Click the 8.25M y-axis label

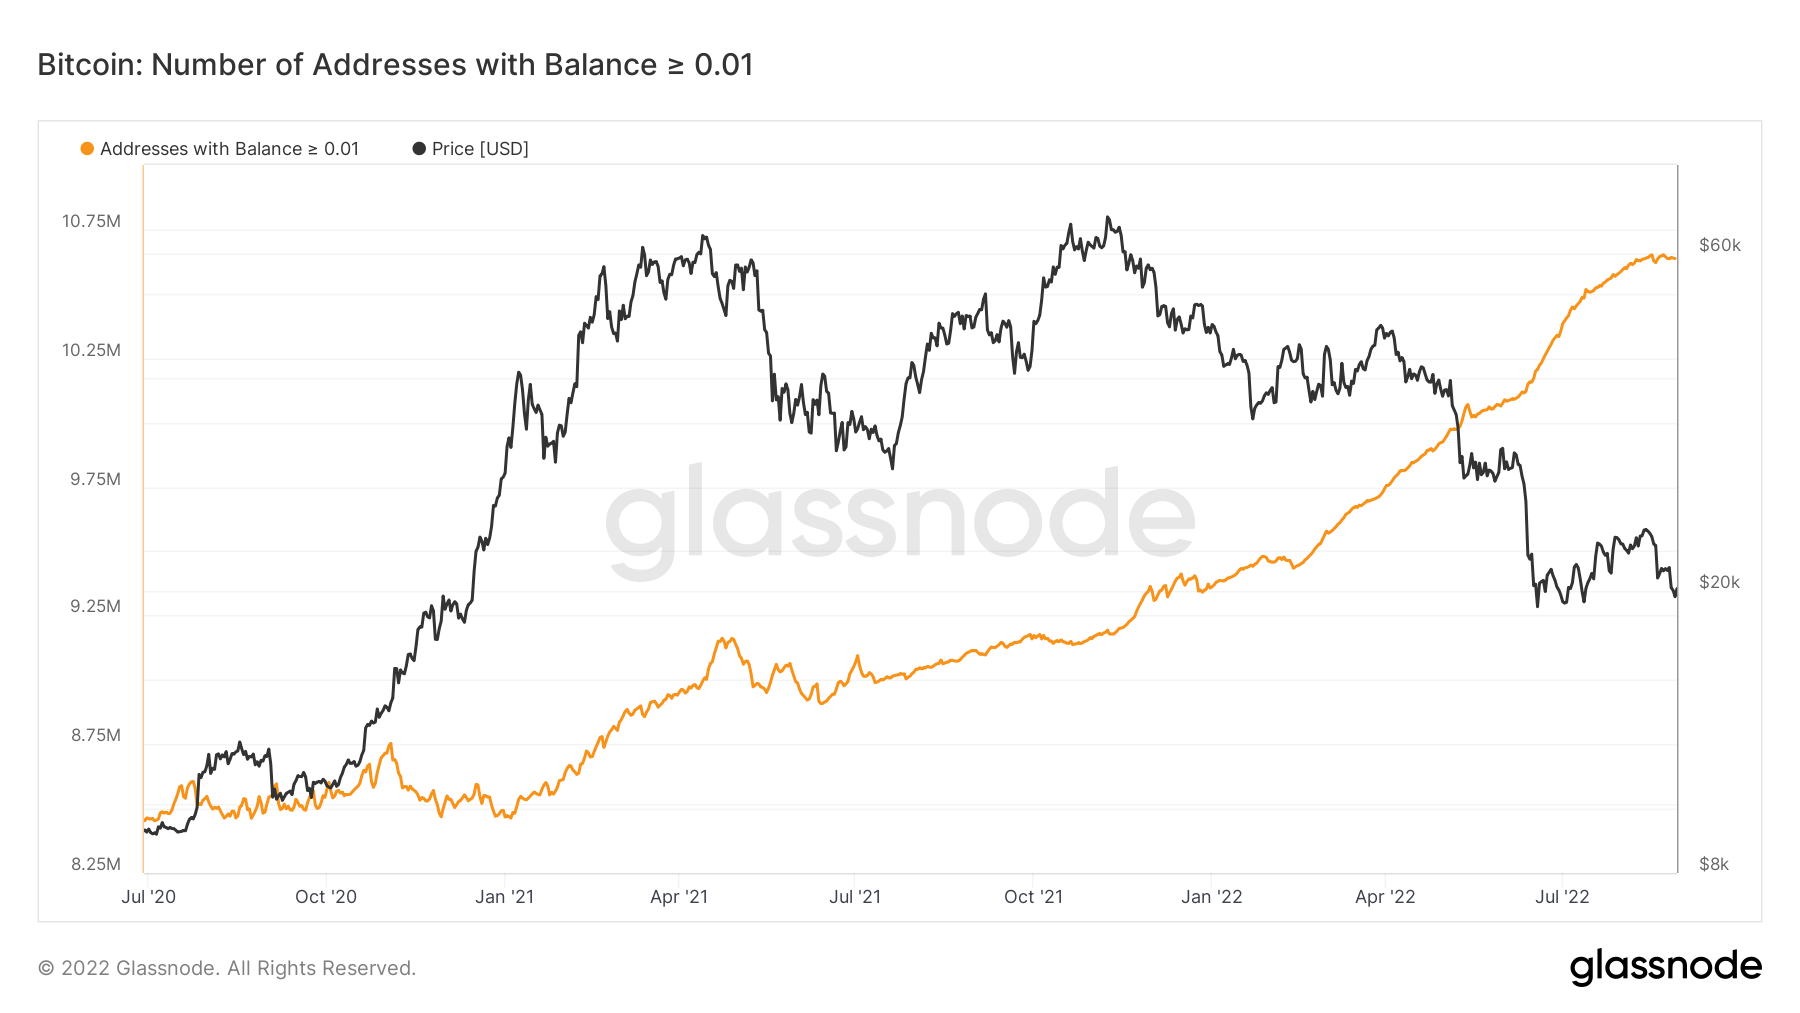point(95,864)
